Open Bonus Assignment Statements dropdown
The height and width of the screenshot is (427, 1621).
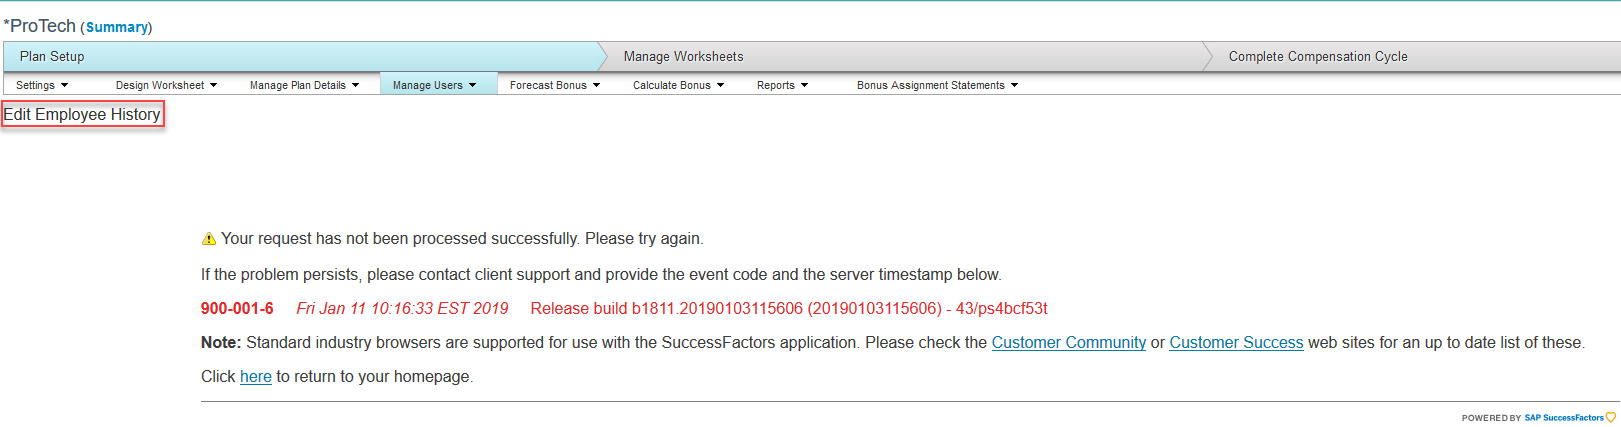pos(937,85)
